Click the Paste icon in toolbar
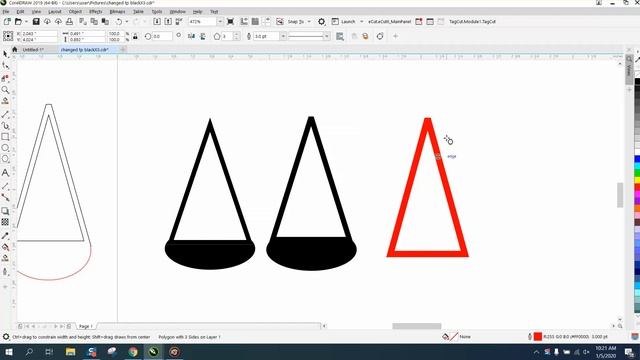The image size is (640, 360). point(105,22)
